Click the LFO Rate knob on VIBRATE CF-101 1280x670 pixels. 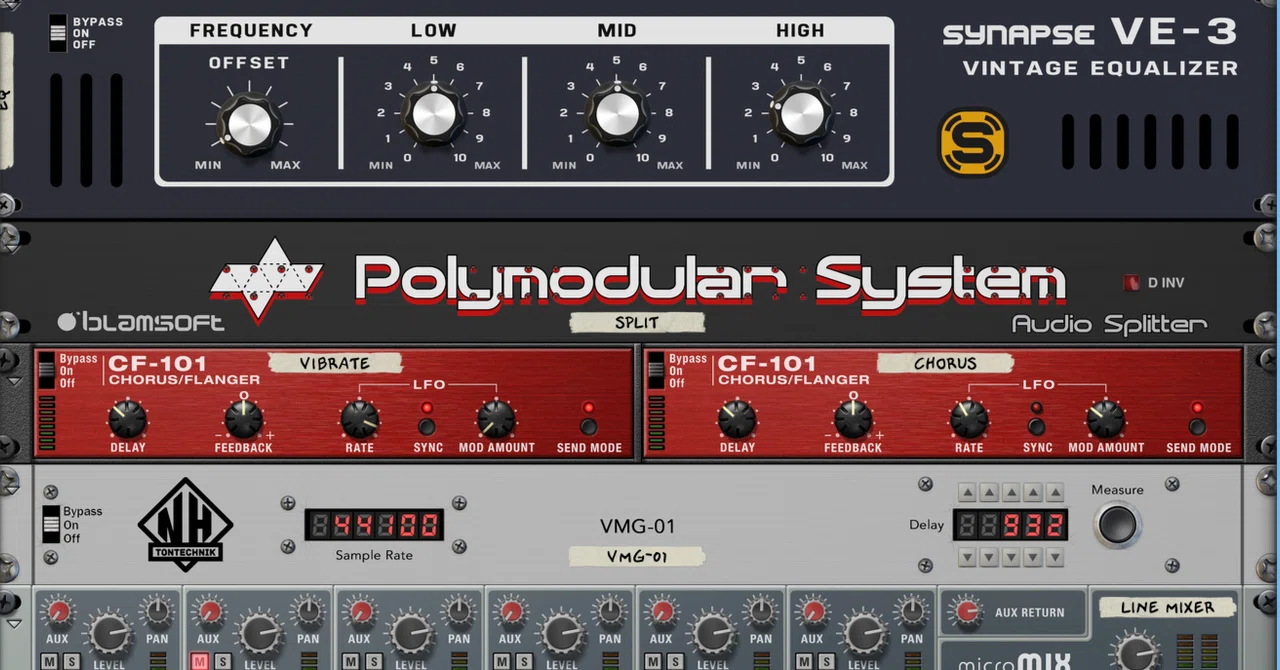point(360,419)
